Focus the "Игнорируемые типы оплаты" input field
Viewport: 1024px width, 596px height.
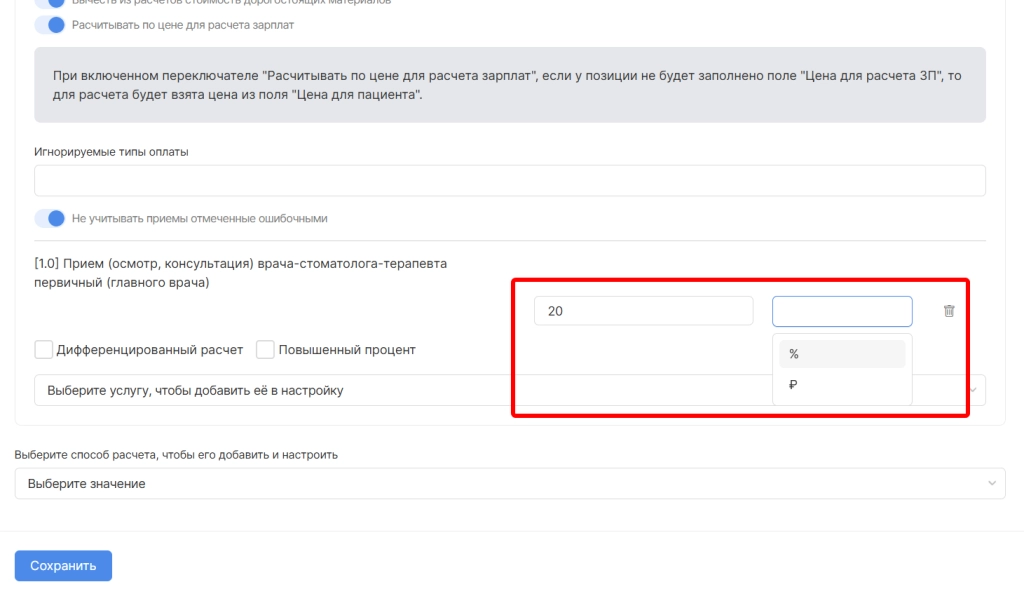[x=509, y=181]
